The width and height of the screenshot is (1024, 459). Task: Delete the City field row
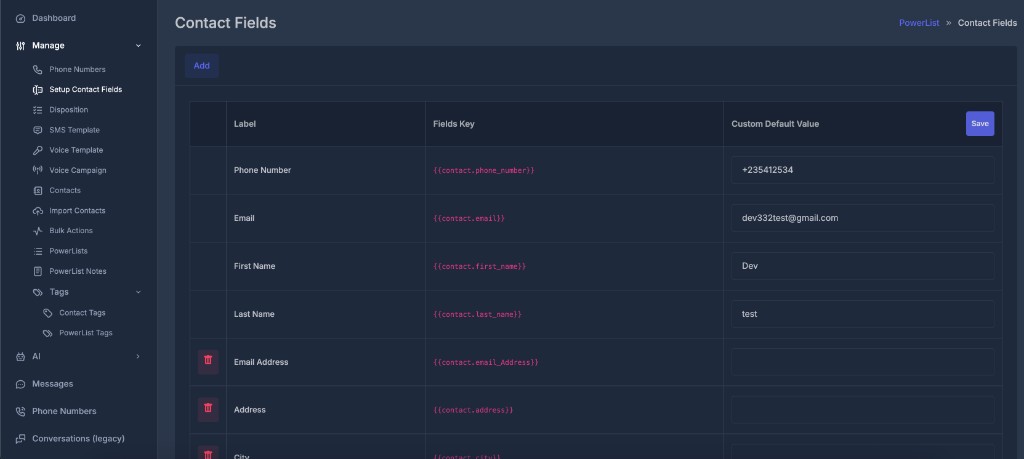pyautogui.click(x=208, y=453)
